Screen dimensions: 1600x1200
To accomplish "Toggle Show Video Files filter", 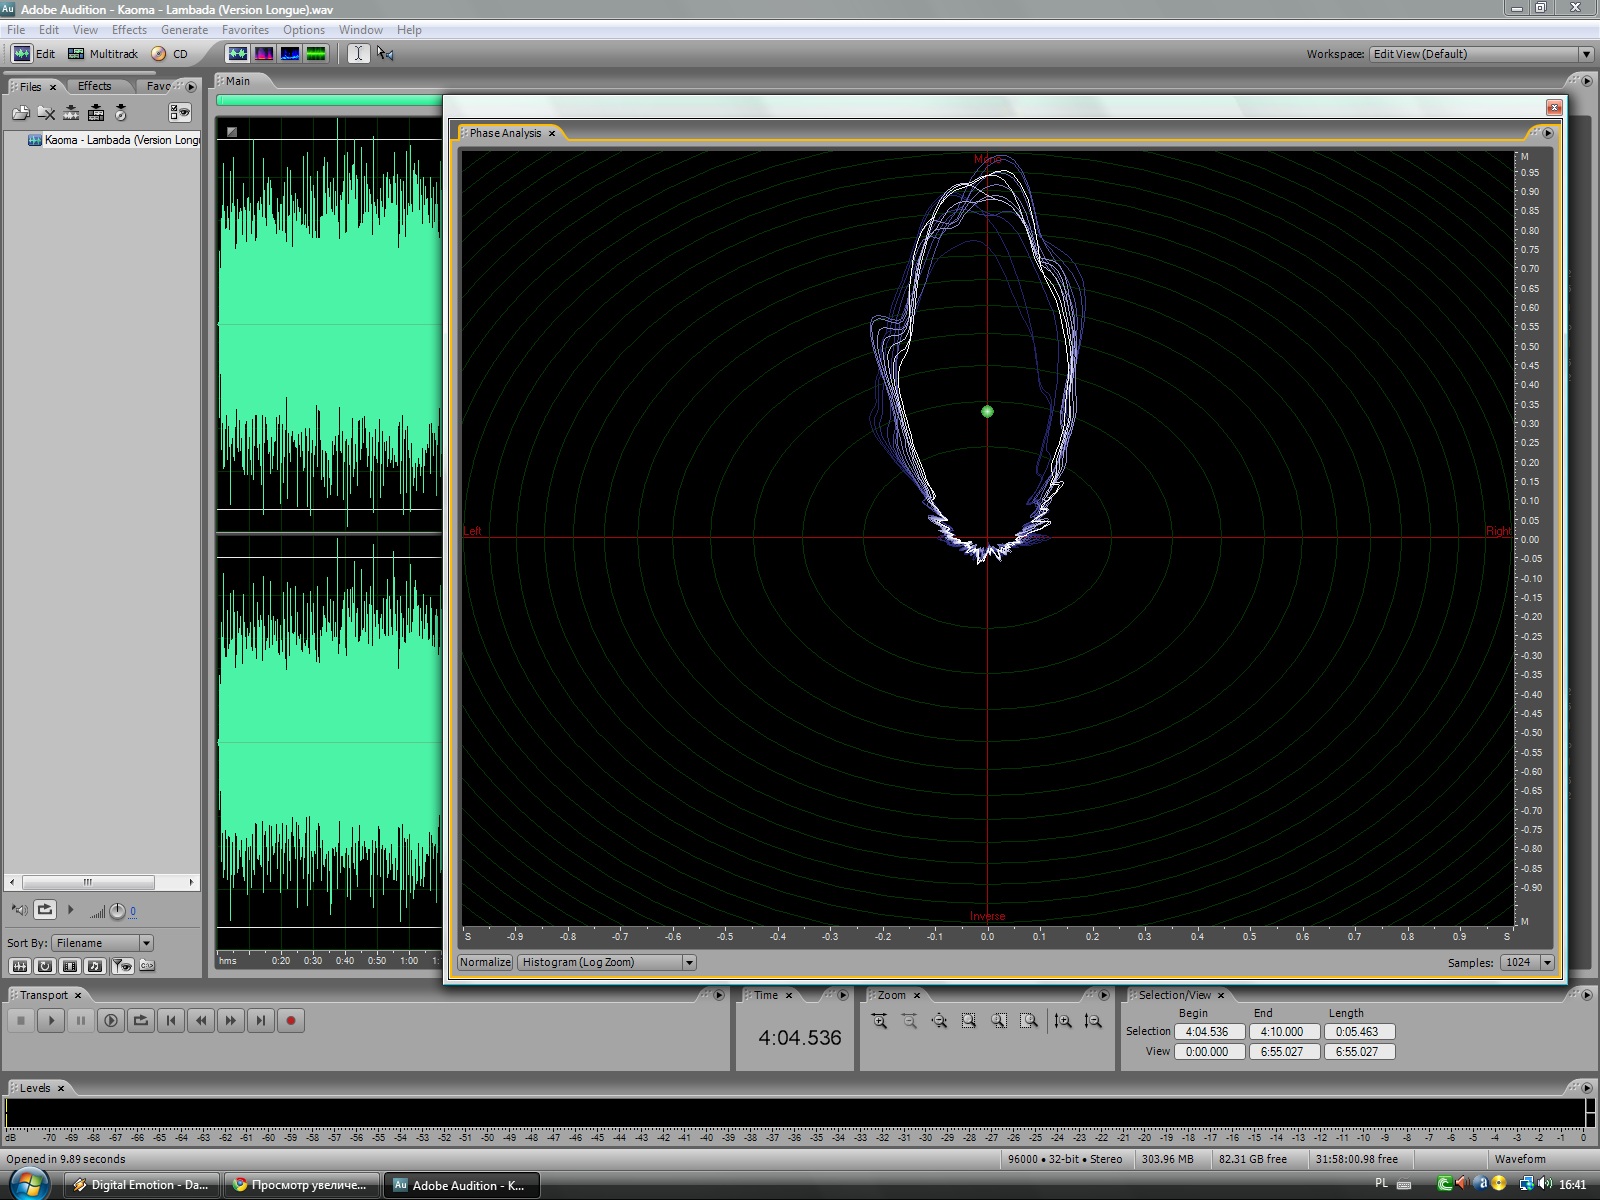I will click(70, 966).
